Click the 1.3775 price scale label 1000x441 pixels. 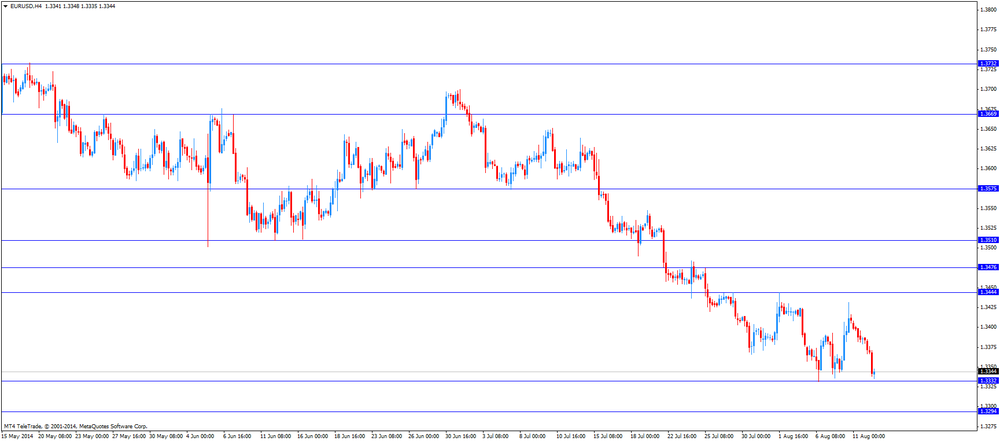tap(989, 29)
